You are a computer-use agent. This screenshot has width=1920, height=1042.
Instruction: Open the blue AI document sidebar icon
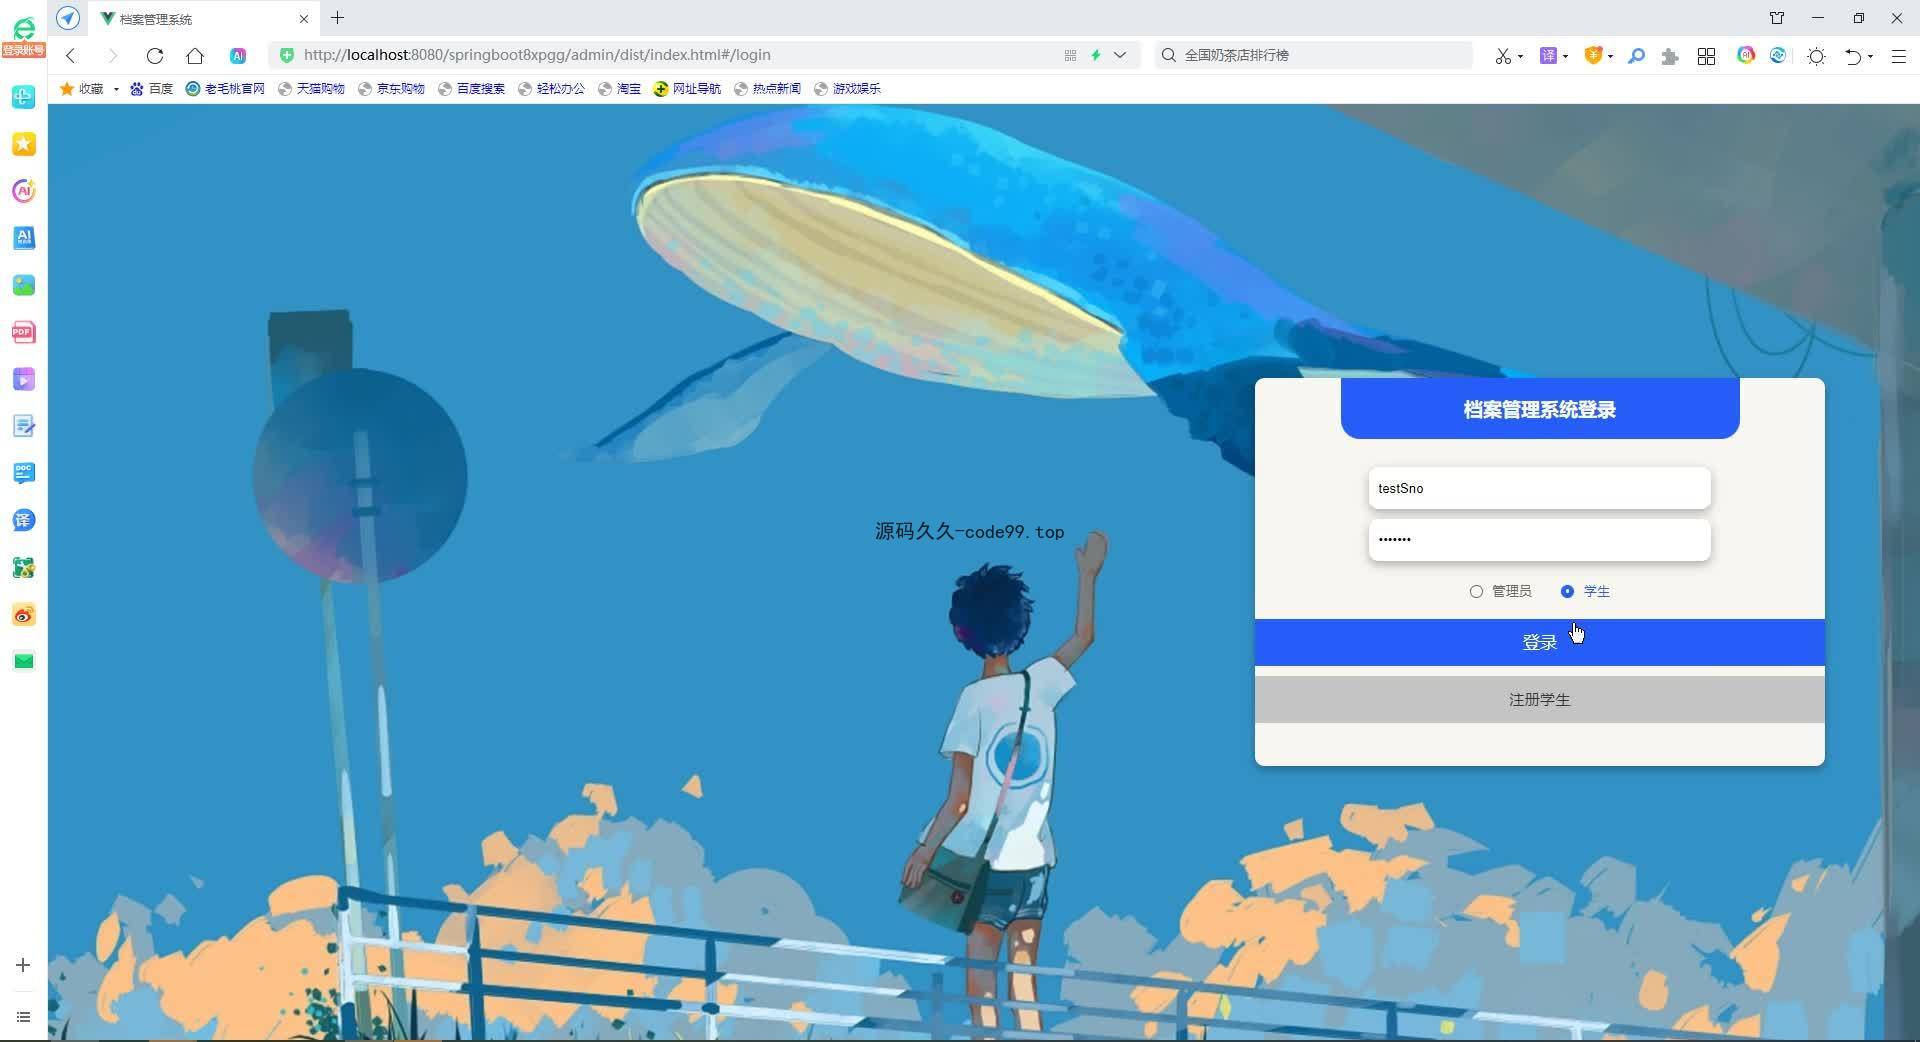[24, 238]
